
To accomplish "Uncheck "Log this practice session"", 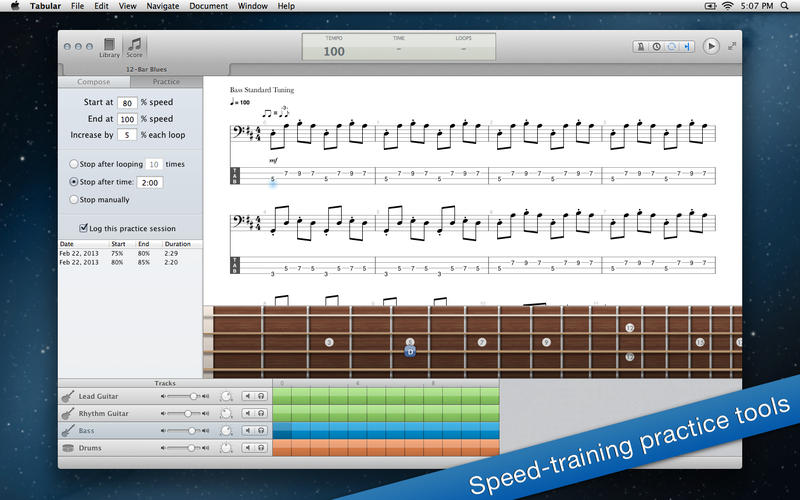I will point(82,228).
